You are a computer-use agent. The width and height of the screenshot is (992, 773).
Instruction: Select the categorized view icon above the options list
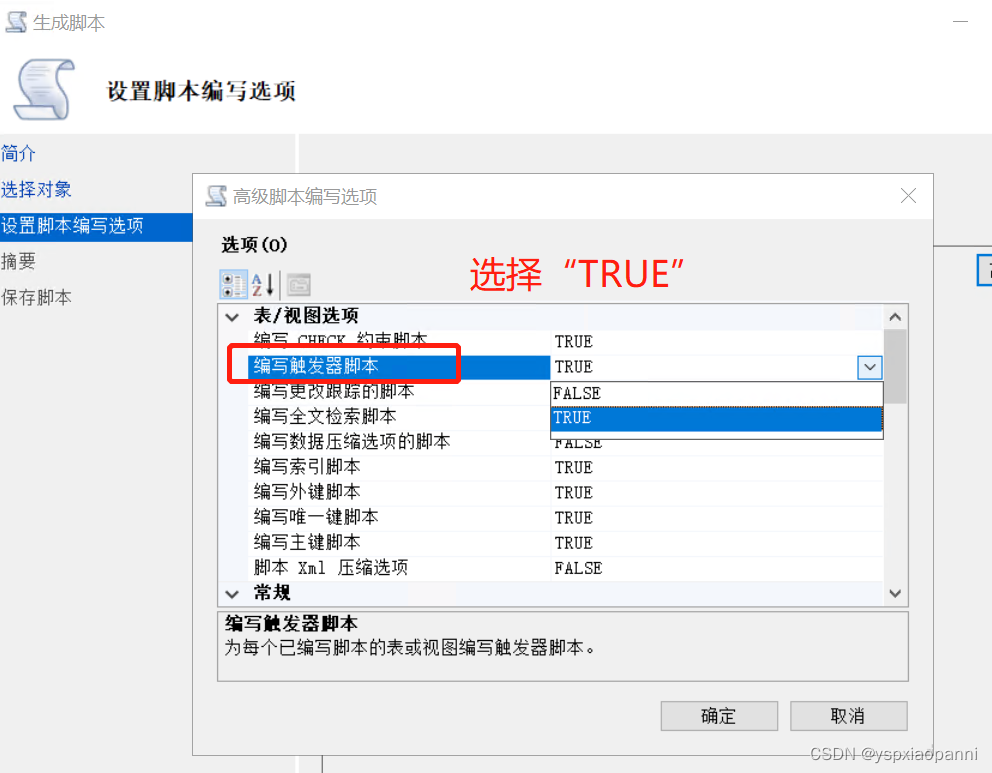point(233,284)
